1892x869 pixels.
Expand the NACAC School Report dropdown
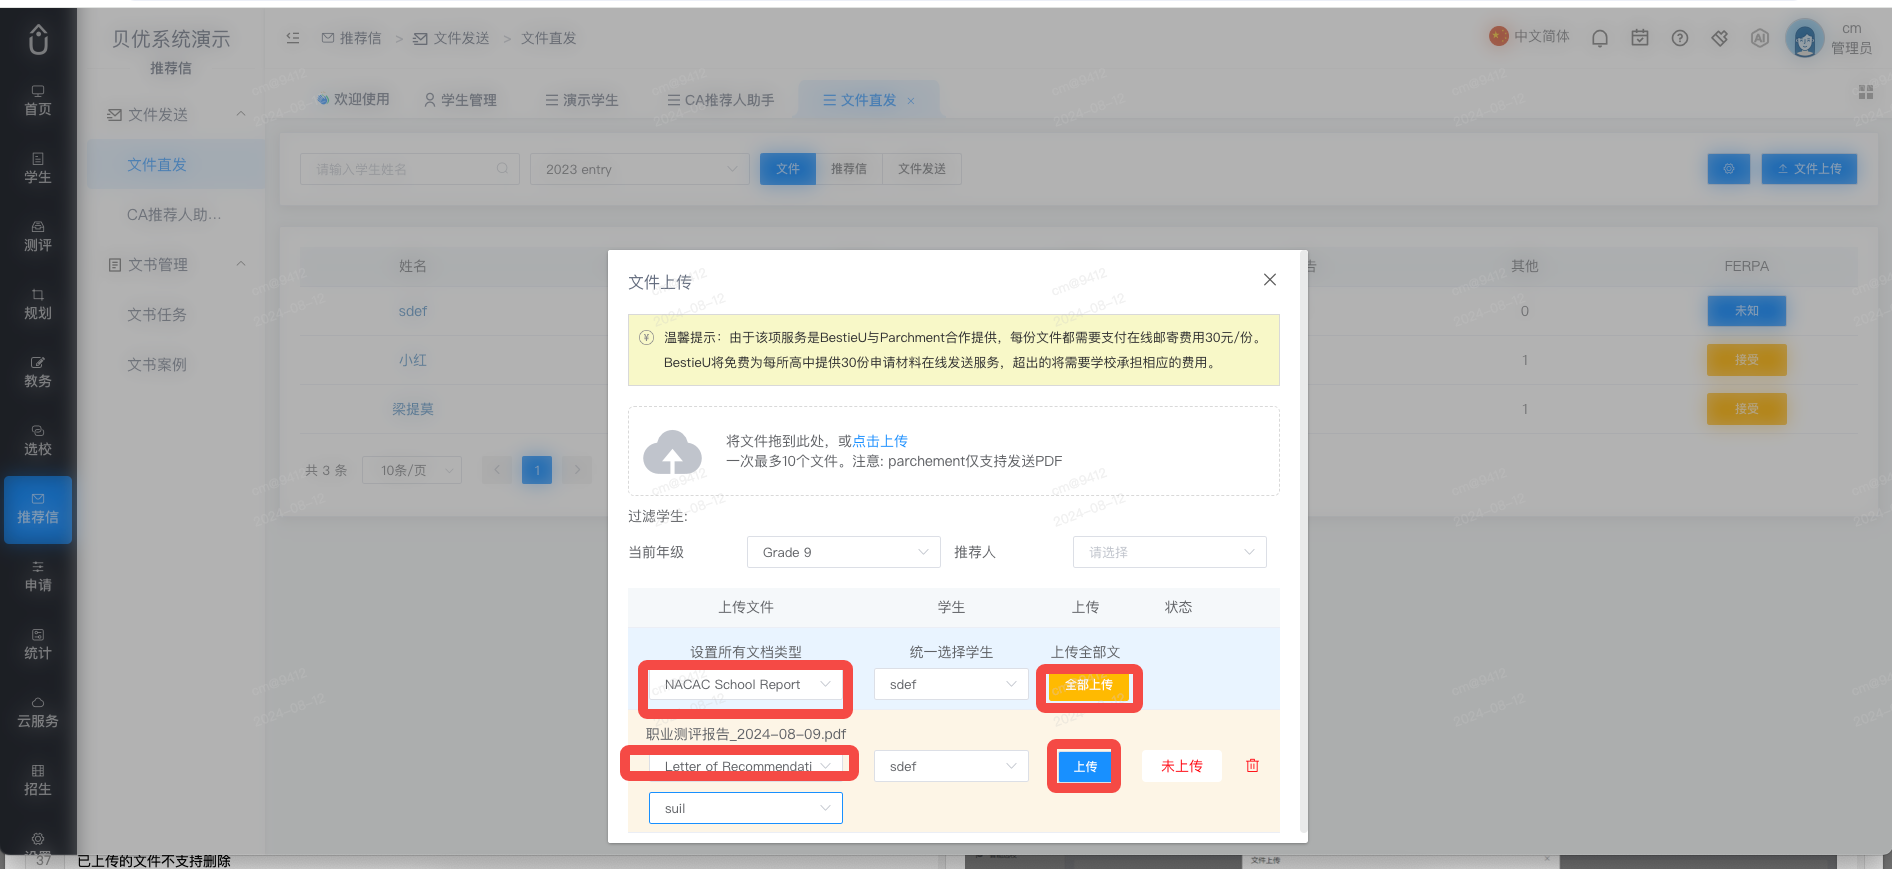pyautogui.click(x=746, y=685)
